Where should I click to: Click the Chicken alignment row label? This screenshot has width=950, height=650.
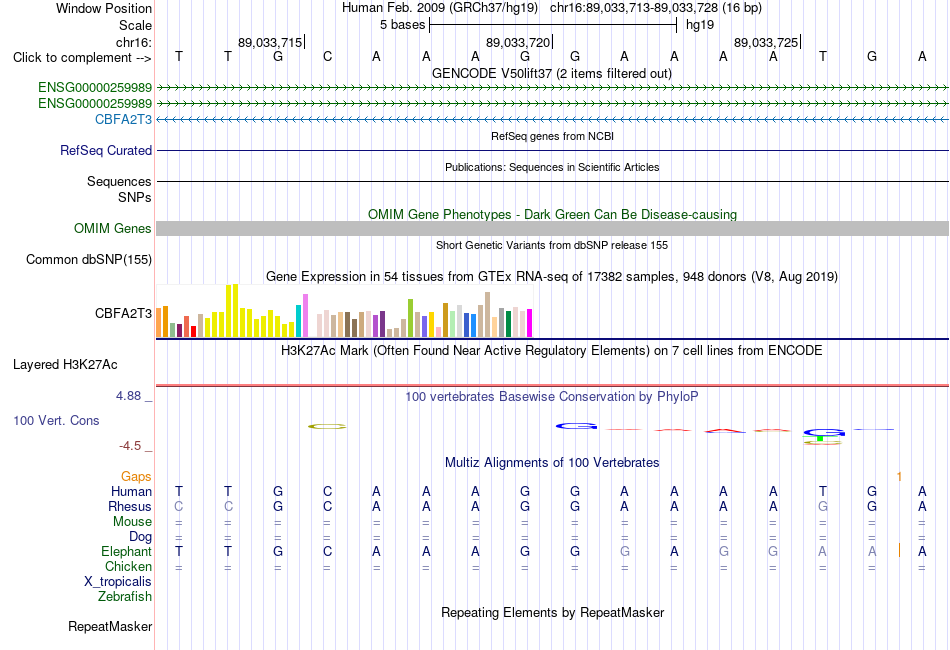click(x=128, y=566)
